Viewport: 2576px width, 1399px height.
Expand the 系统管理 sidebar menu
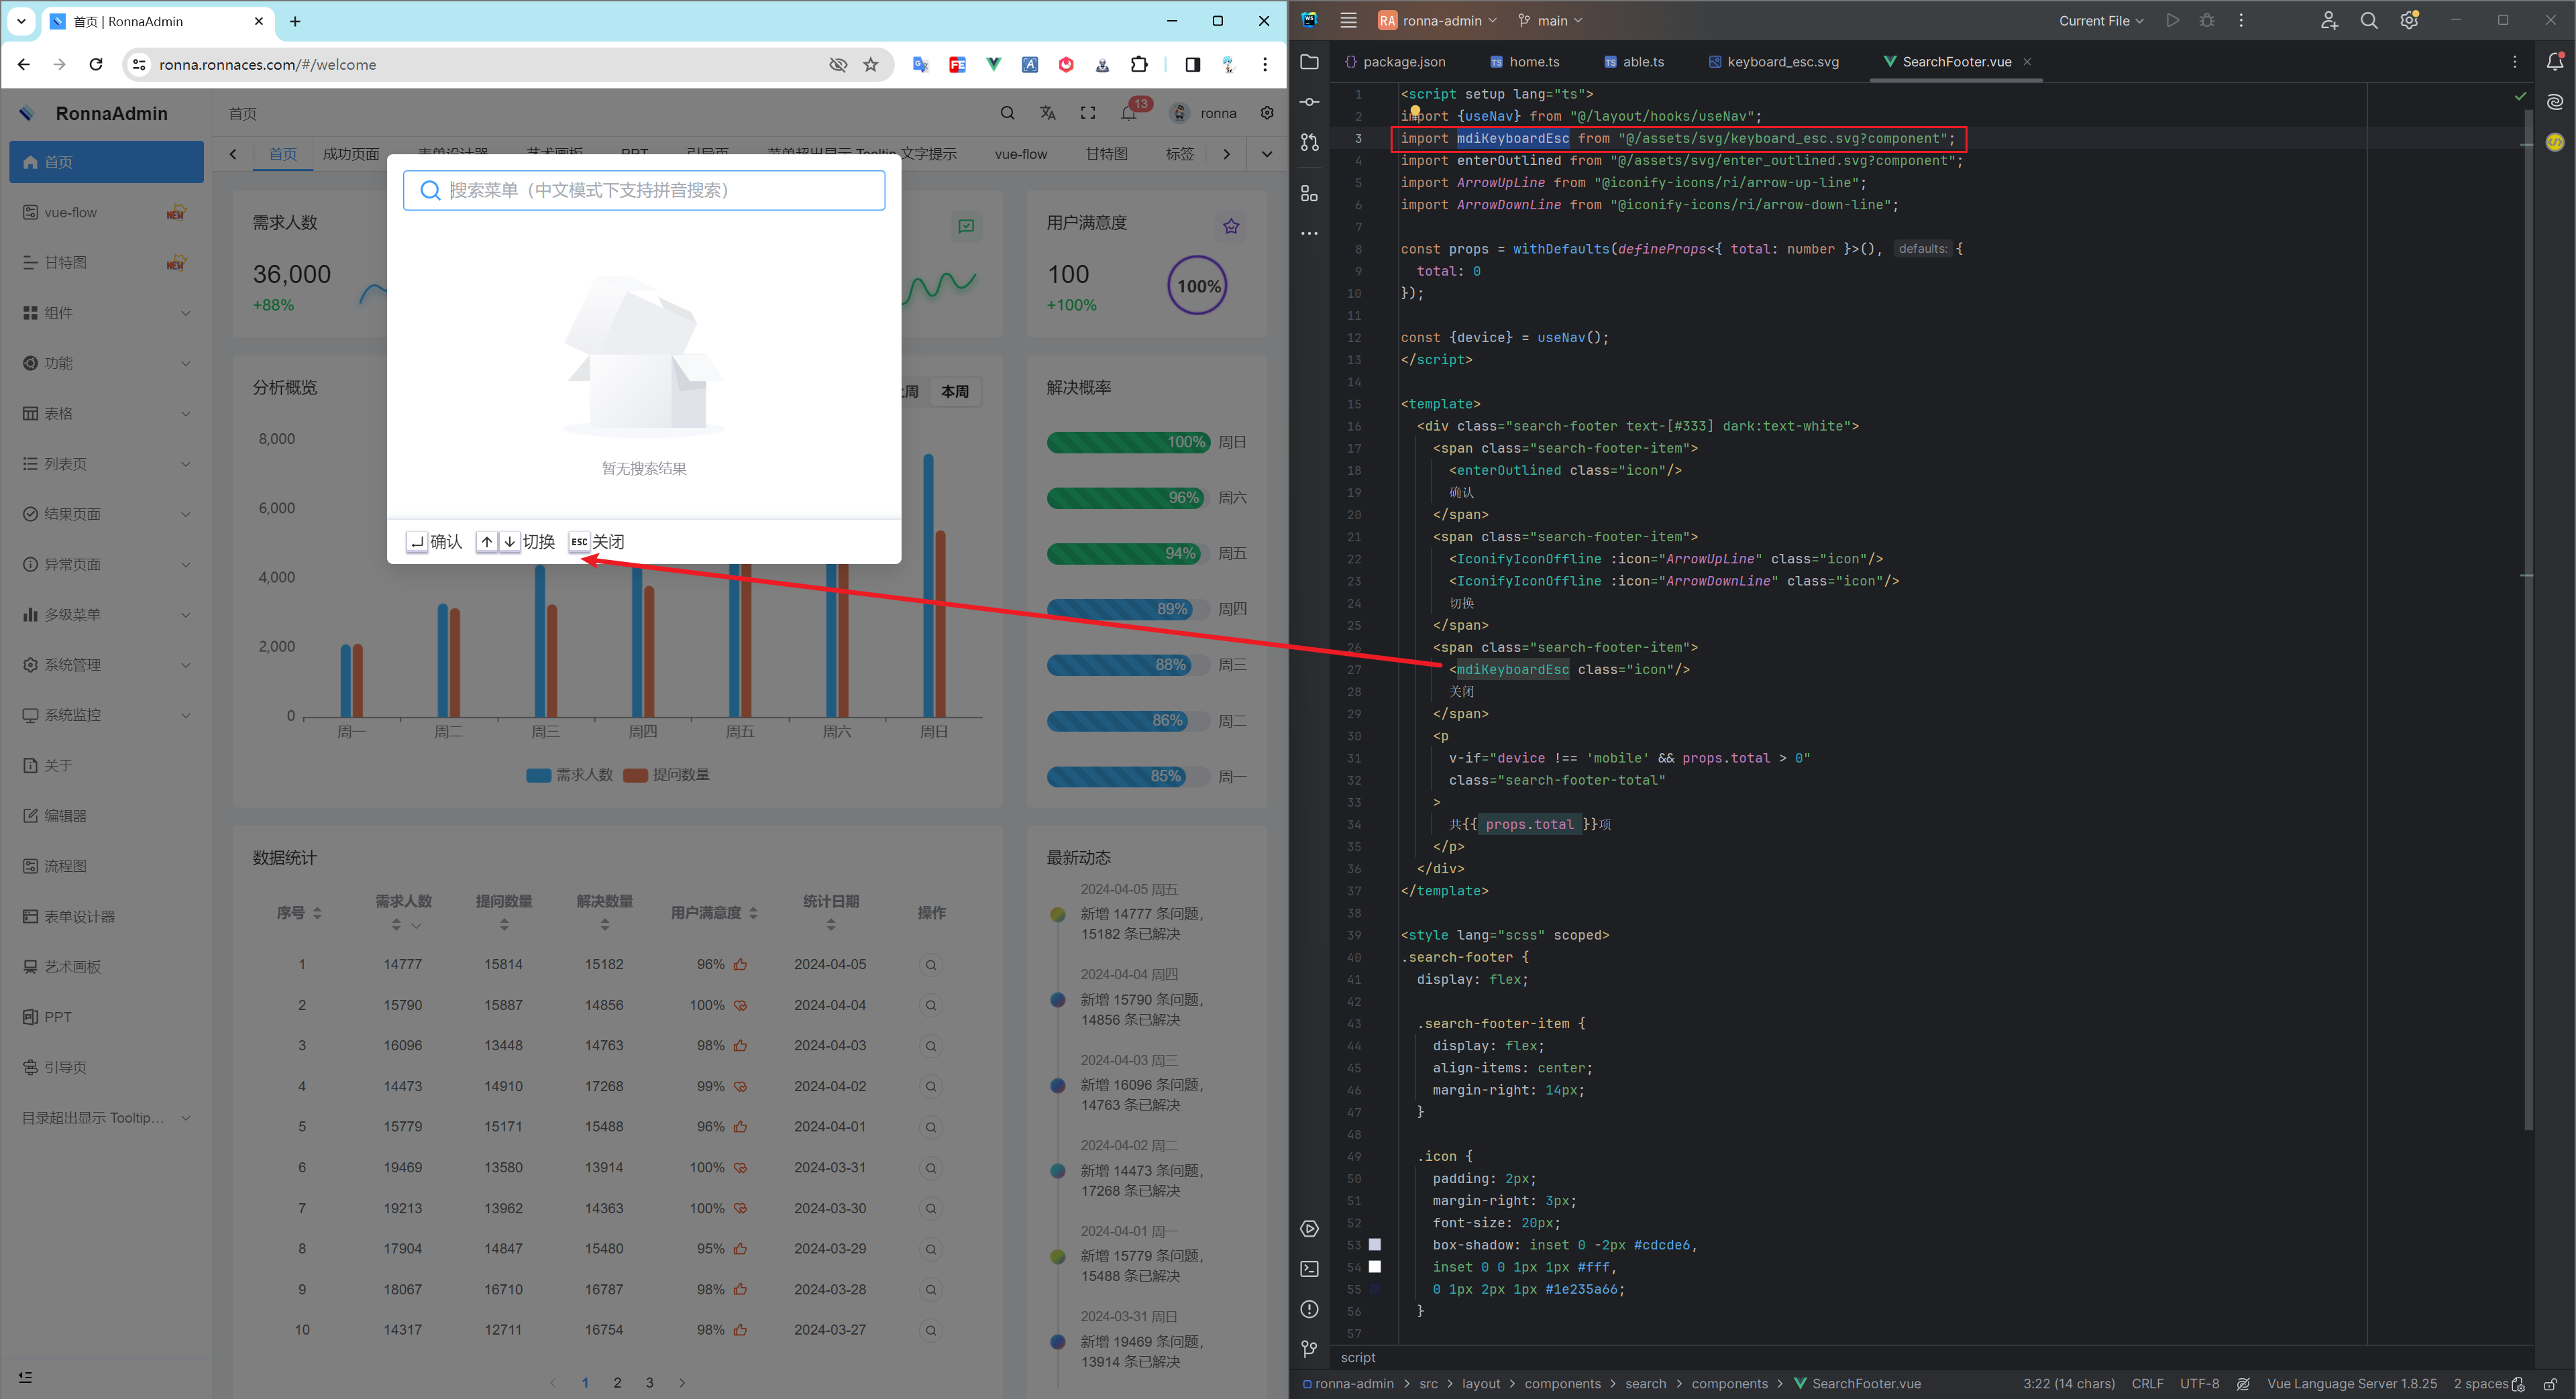(106, 665)
